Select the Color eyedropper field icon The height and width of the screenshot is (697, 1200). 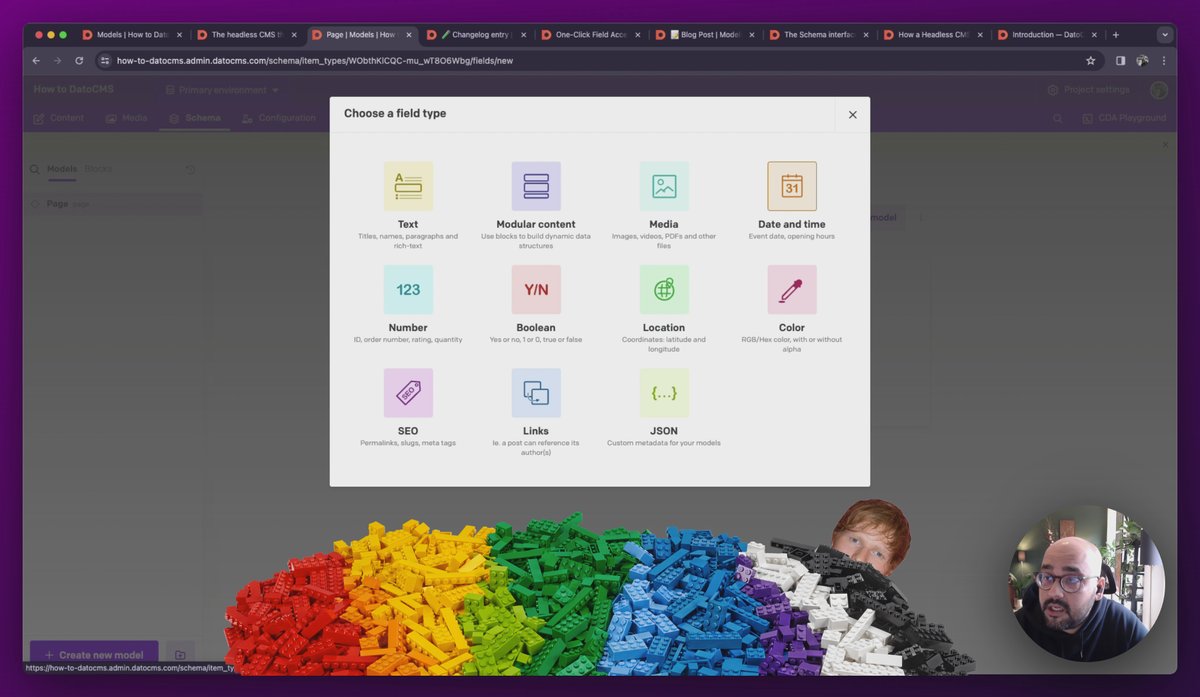coord(792,289)
